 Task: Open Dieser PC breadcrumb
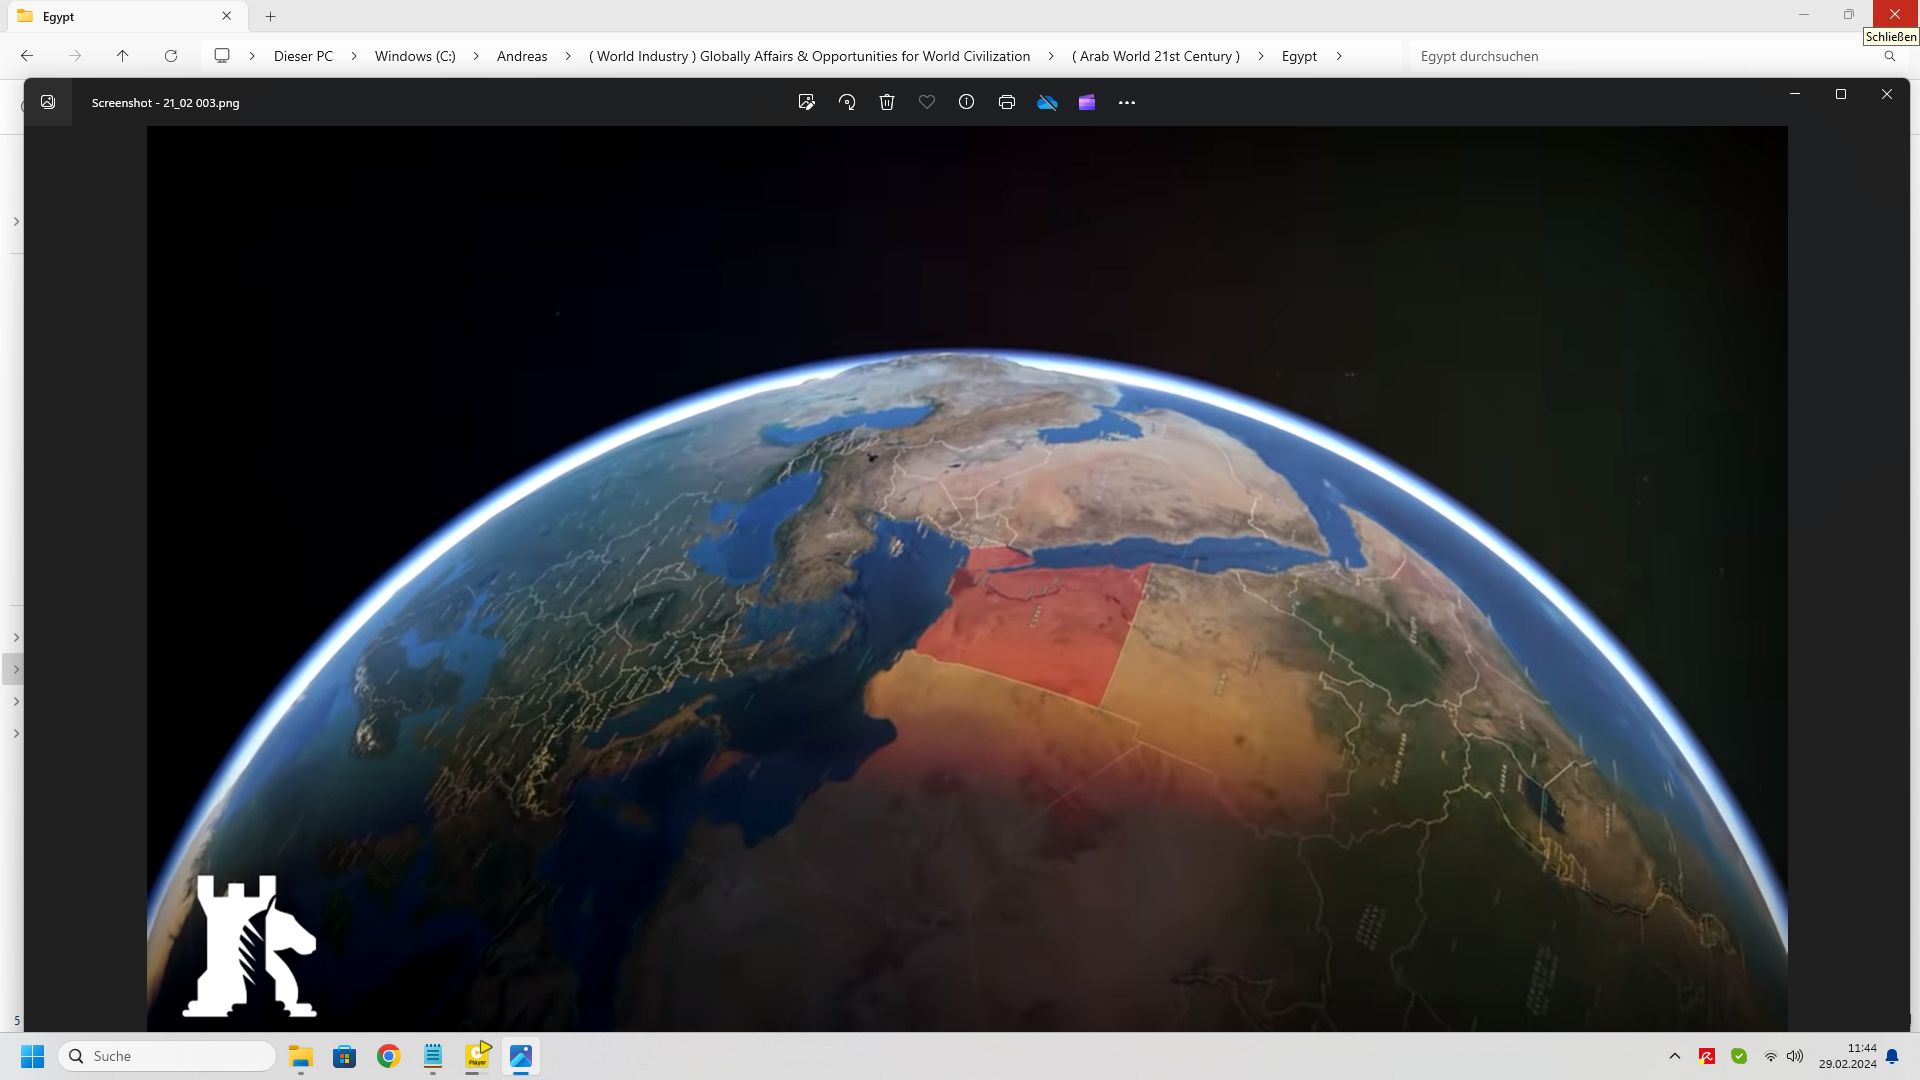tap(303, 56)
